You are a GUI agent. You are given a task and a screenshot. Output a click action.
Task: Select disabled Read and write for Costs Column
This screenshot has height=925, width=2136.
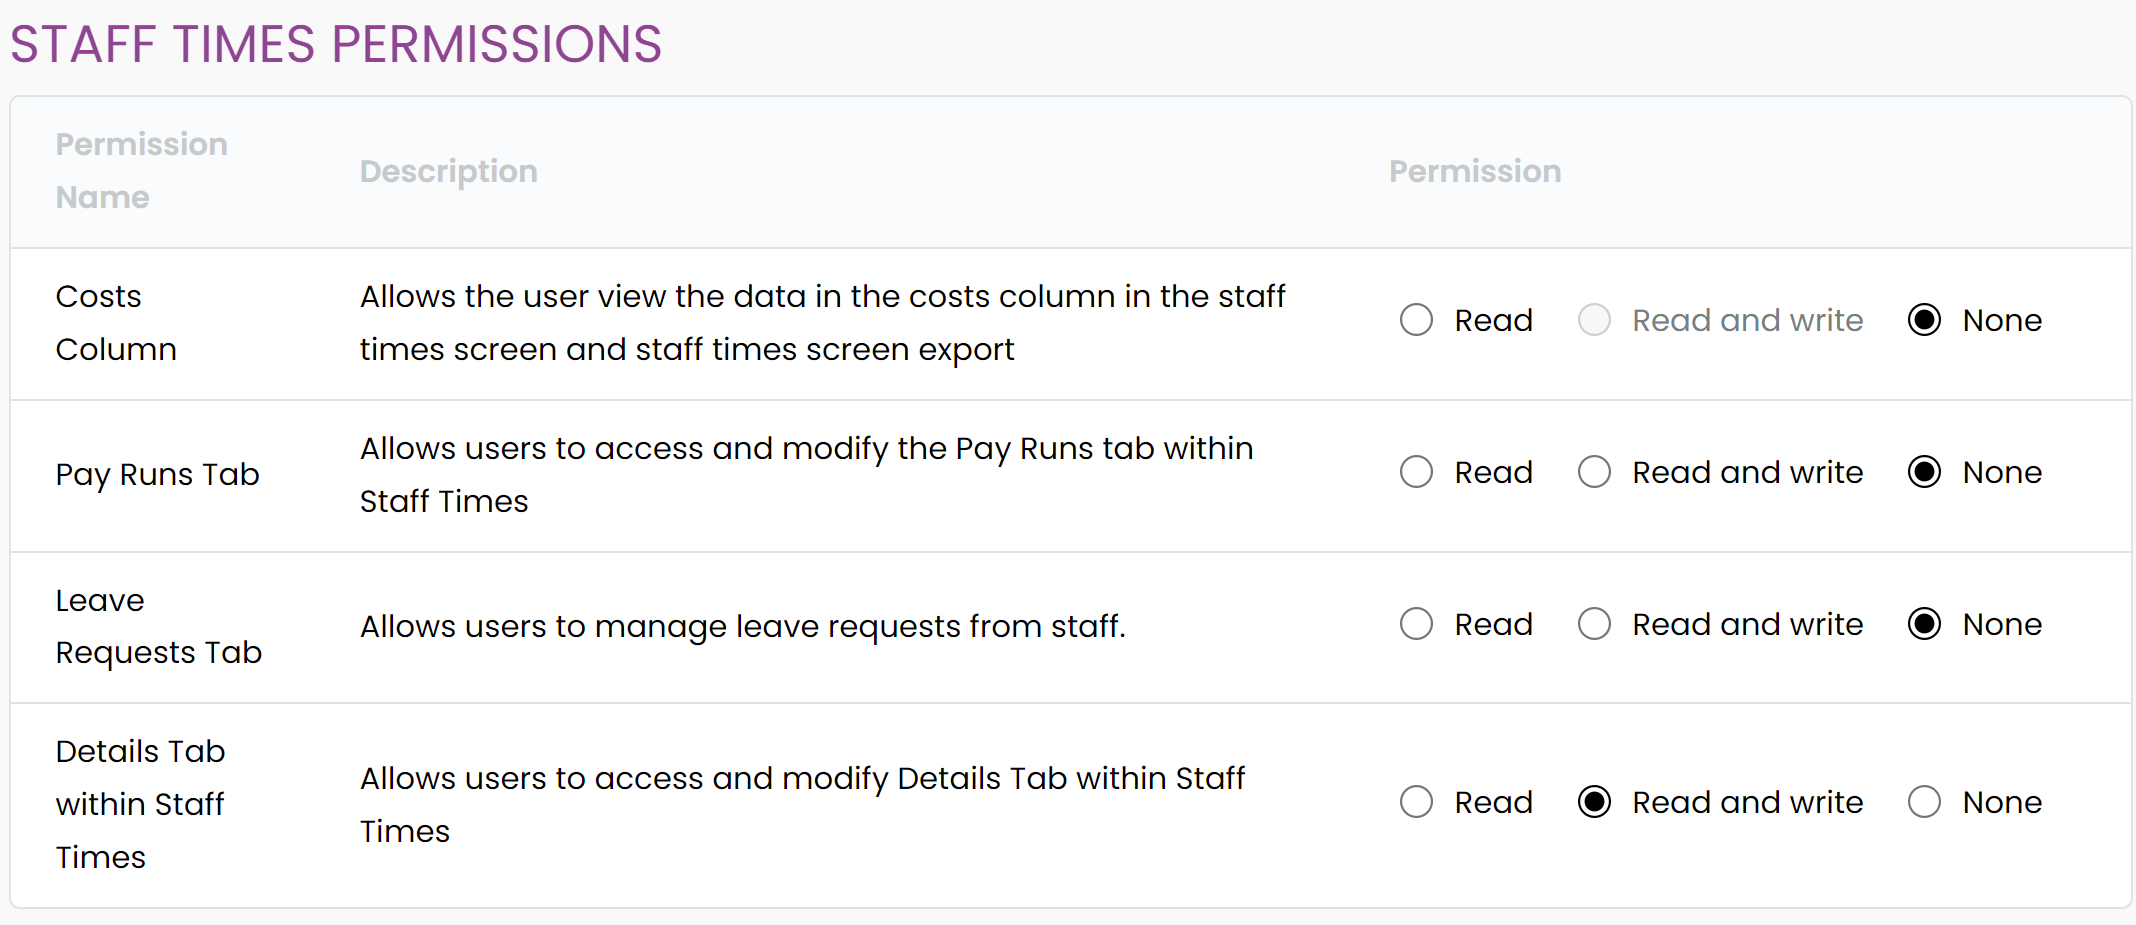[x=1594, y=320]
